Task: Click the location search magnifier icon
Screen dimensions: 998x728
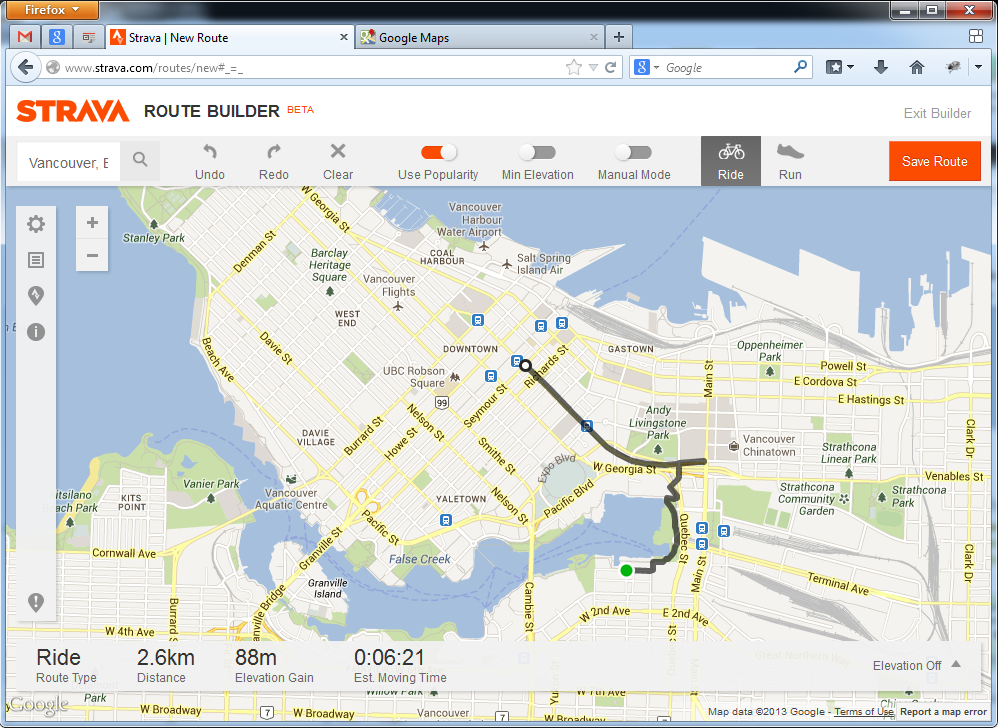Action: coord(140,160)
